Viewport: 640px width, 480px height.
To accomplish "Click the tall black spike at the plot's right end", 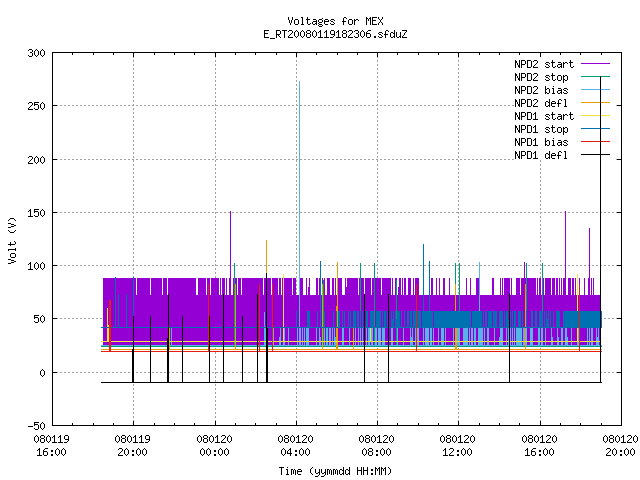I will point(600,229).
